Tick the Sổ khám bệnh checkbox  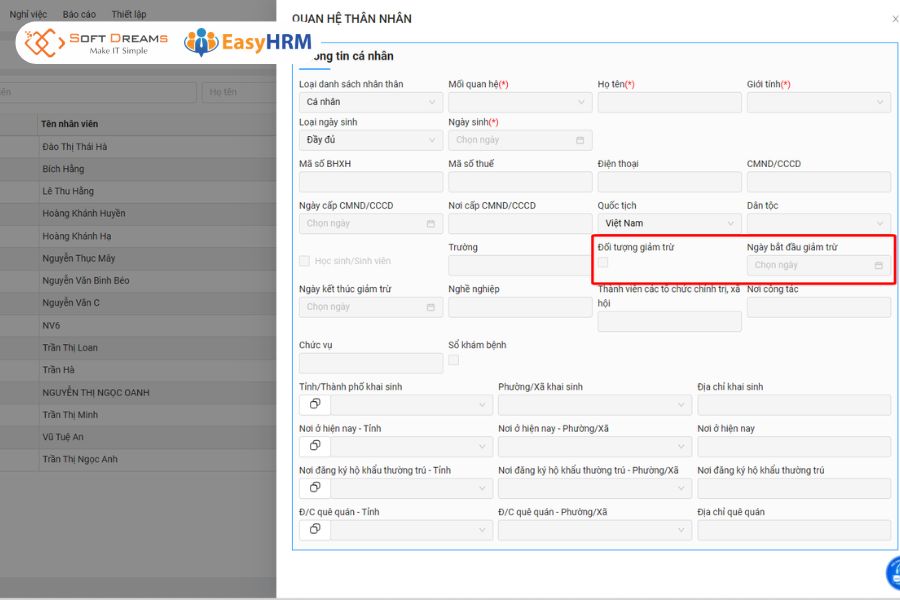point(453,360)
